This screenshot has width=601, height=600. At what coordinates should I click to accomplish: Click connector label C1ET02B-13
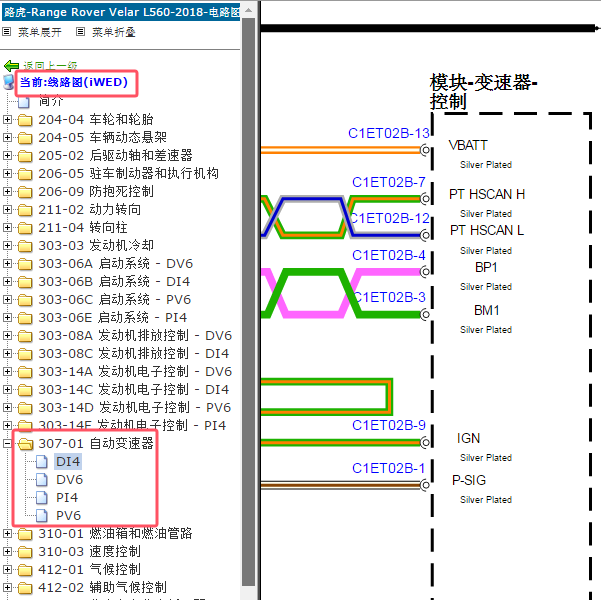[x=389, y=133]
